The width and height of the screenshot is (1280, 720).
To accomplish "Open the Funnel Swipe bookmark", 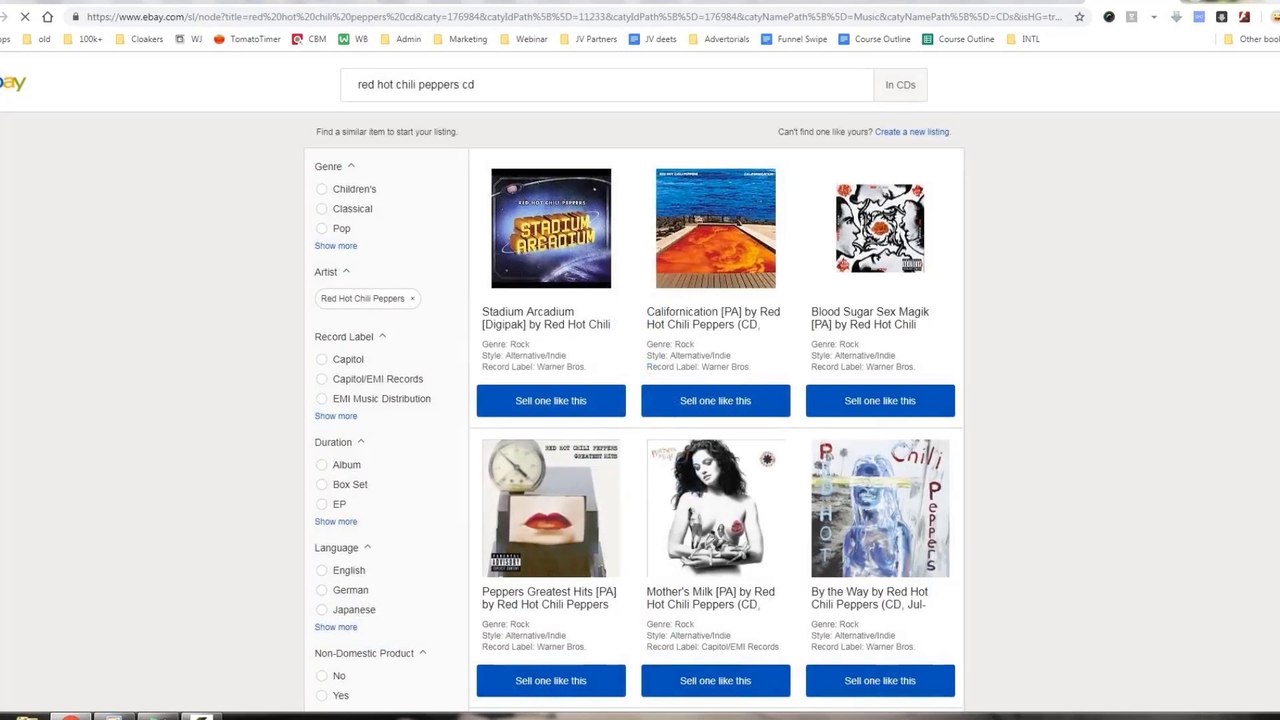I will [794, 39].
